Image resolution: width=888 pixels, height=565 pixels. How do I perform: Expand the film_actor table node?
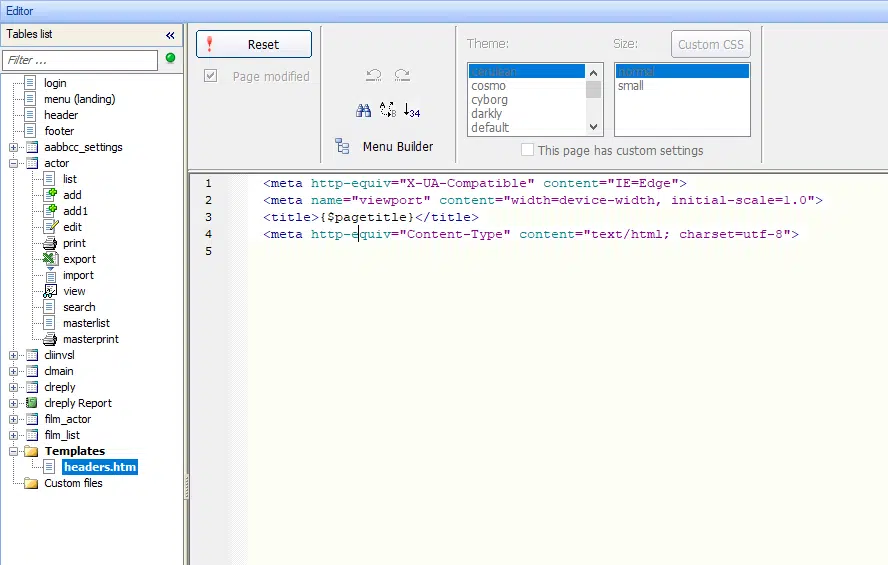14,420
